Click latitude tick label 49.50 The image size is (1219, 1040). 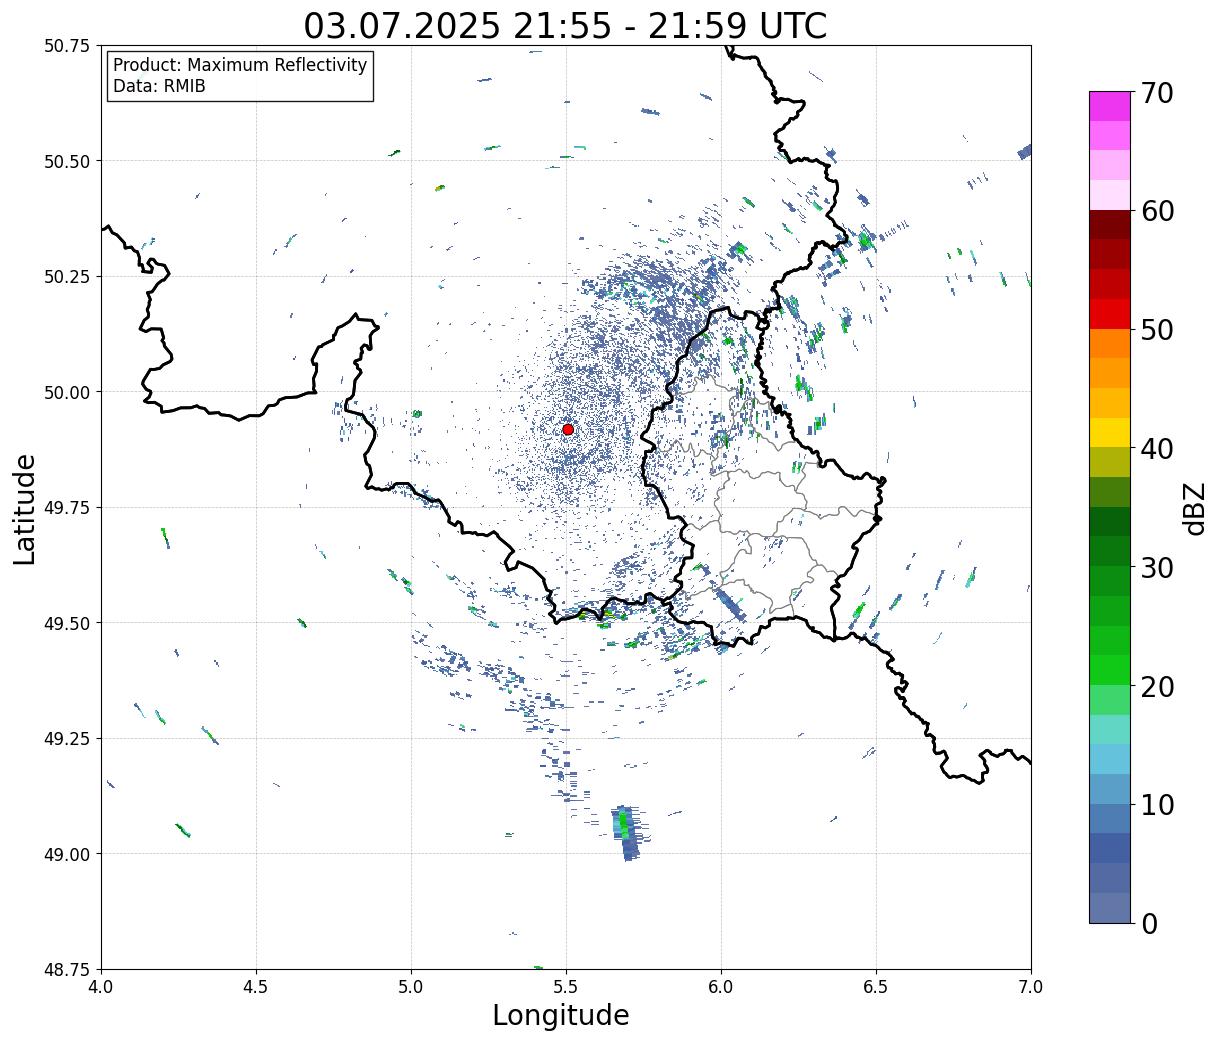tap(67, 623)
